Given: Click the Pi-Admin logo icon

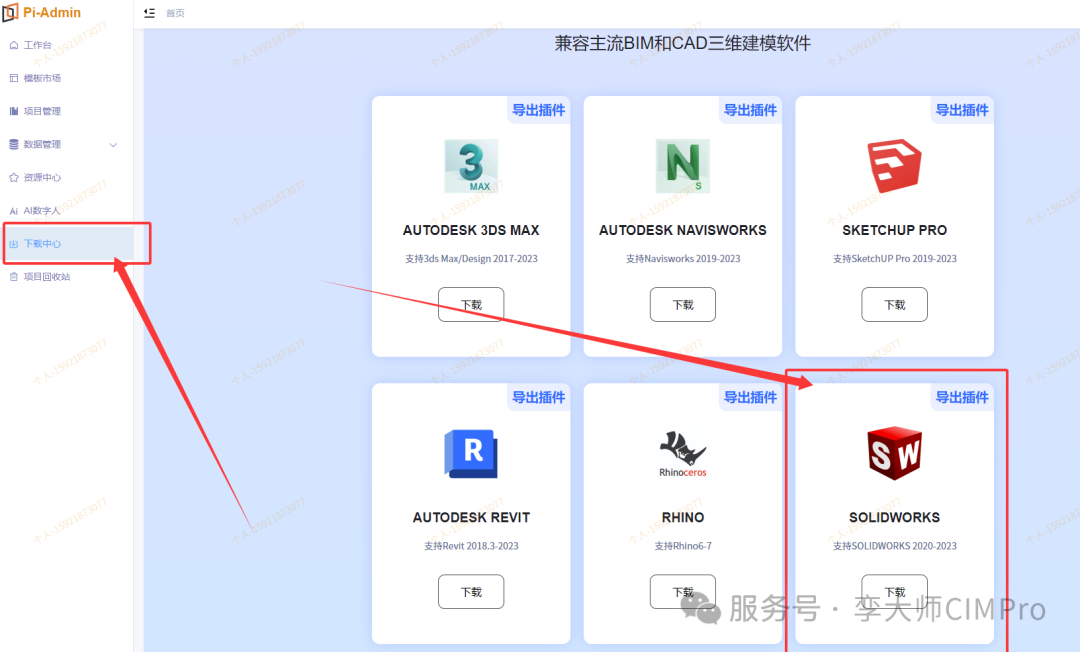Looking at the screenshot, I should pos(10,12).
